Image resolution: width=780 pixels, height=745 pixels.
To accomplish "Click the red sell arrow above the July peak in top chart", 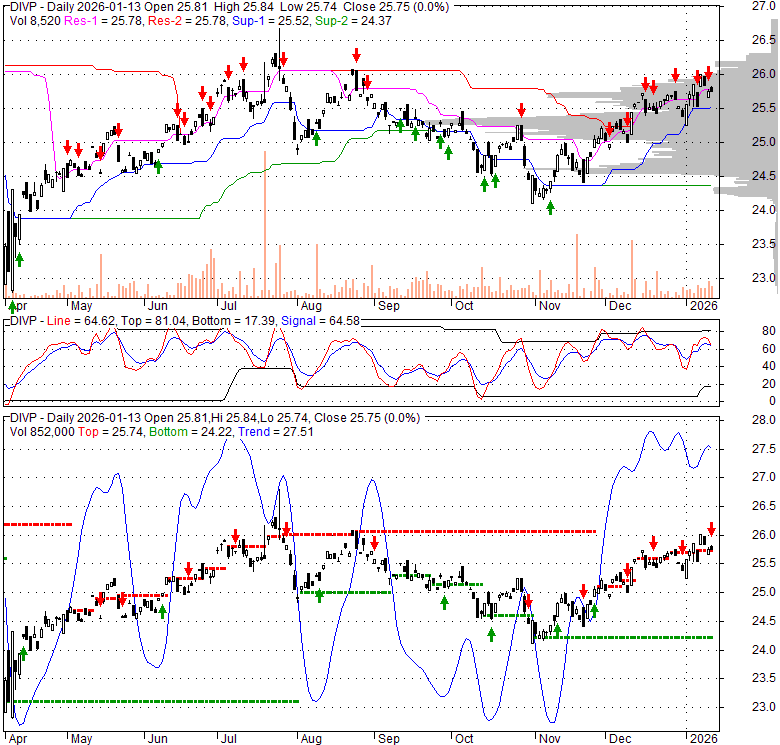I will tap(283, 57).
